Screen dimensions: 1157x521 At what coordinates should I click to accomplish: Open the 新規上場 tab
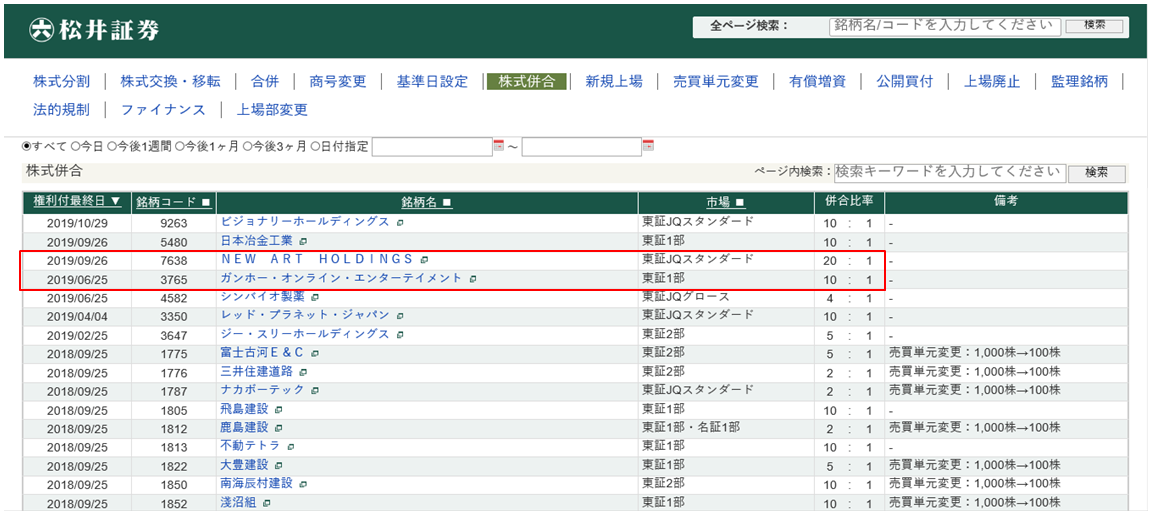(614, 82)
